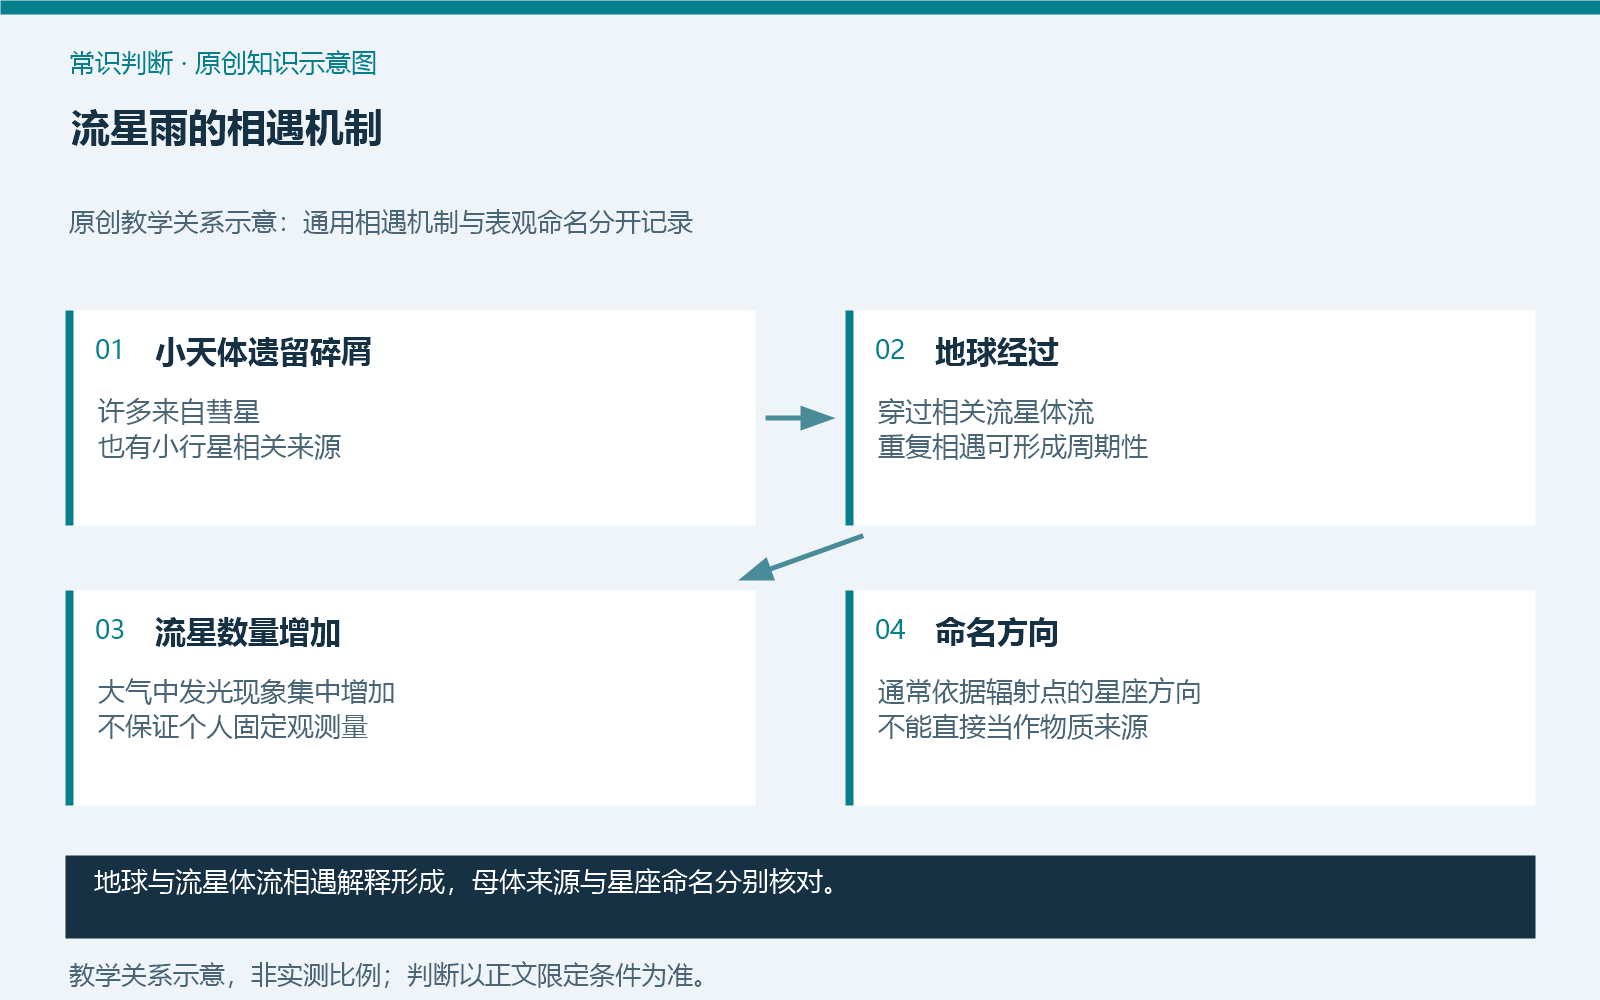Click the teal accent bar of card 04
The height and width of the screenshot is (1000, 1600).
[850, 698]
